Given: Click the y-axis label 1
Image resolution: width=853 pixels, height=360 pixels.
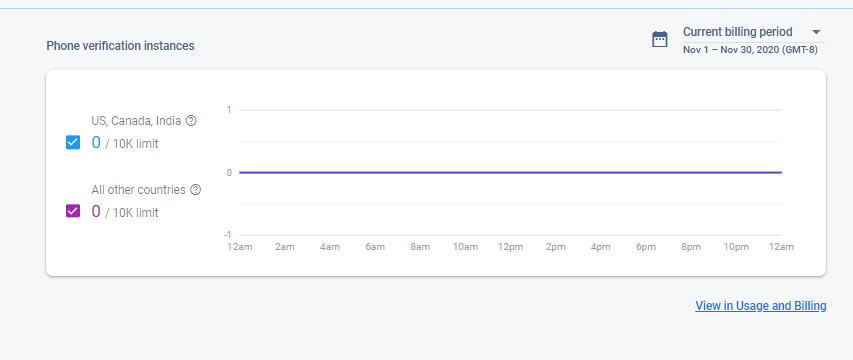Looking at the screenshot, I should coord(229,110).
